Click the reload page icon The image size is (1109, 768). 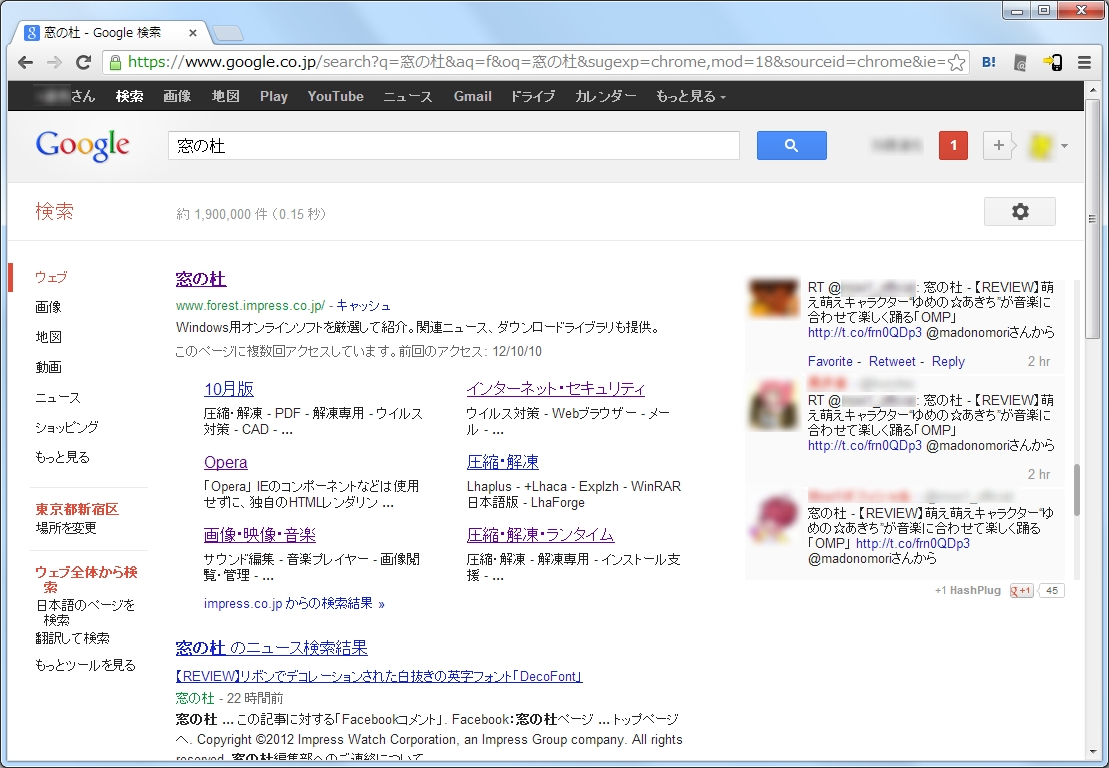tap(84, 62)
